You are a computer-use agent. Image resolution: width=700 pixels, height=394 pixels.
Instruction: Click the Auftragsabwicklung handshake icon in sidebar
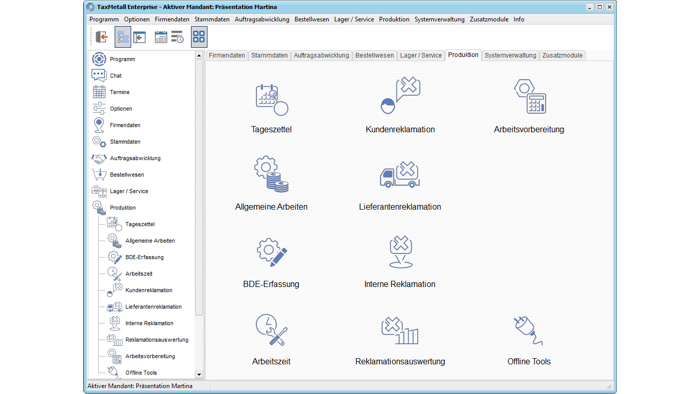click(99, 158)
